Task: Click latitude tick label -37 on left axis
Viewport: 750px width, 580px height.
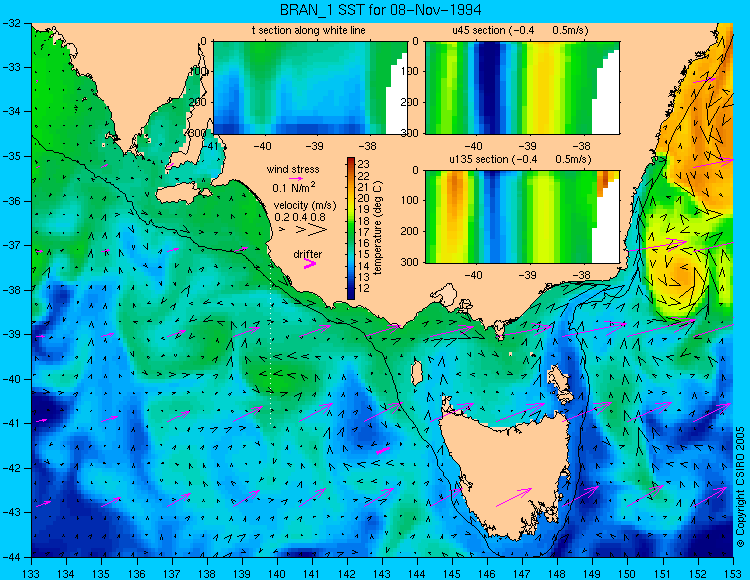Action: click(11, 245)
